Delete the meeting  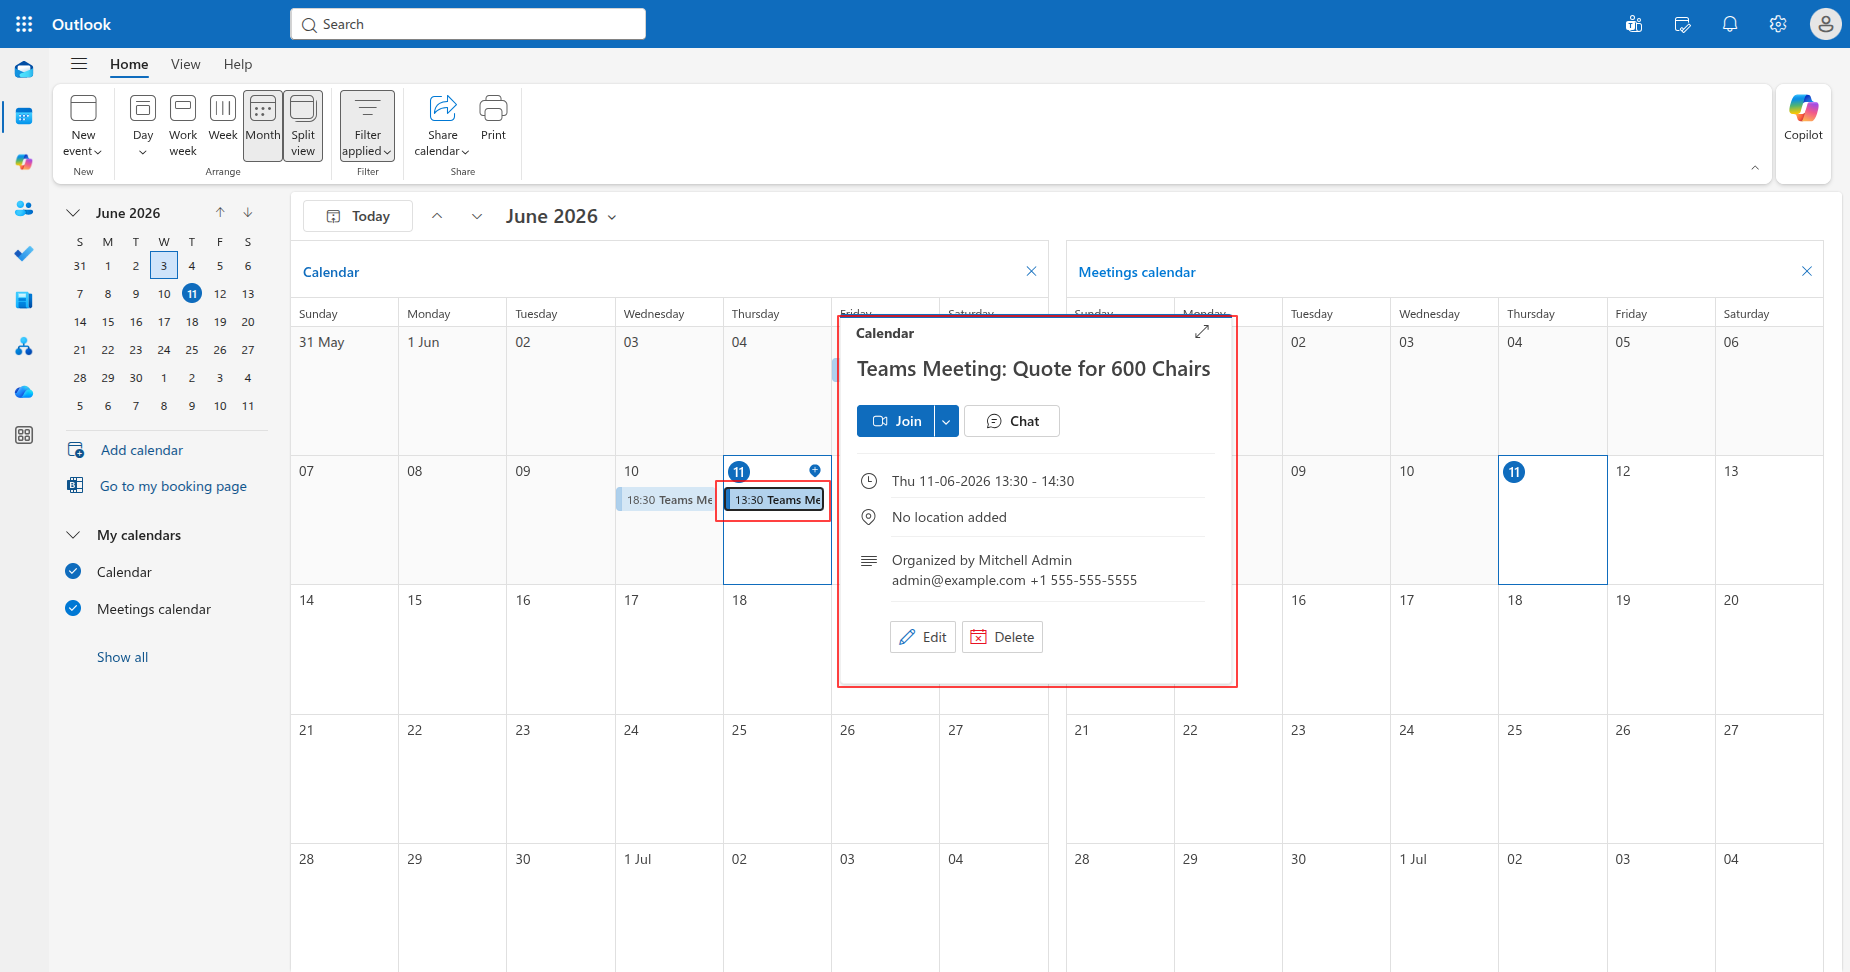[1002, 637]
